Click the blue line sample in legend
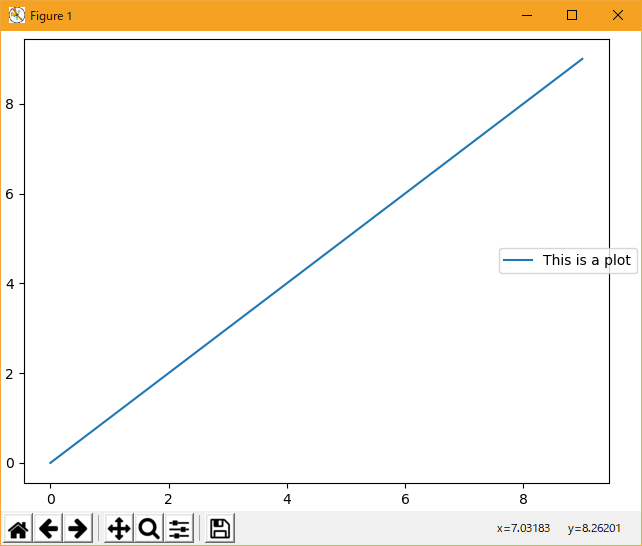 518,260
